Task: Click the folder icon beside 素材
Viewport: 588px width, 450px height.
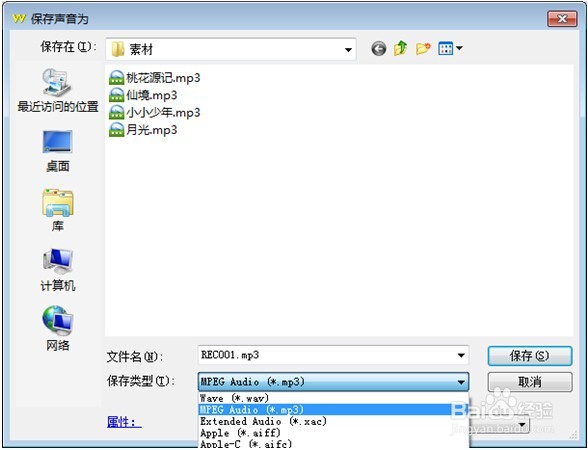Action: click(x=118, y=49)
